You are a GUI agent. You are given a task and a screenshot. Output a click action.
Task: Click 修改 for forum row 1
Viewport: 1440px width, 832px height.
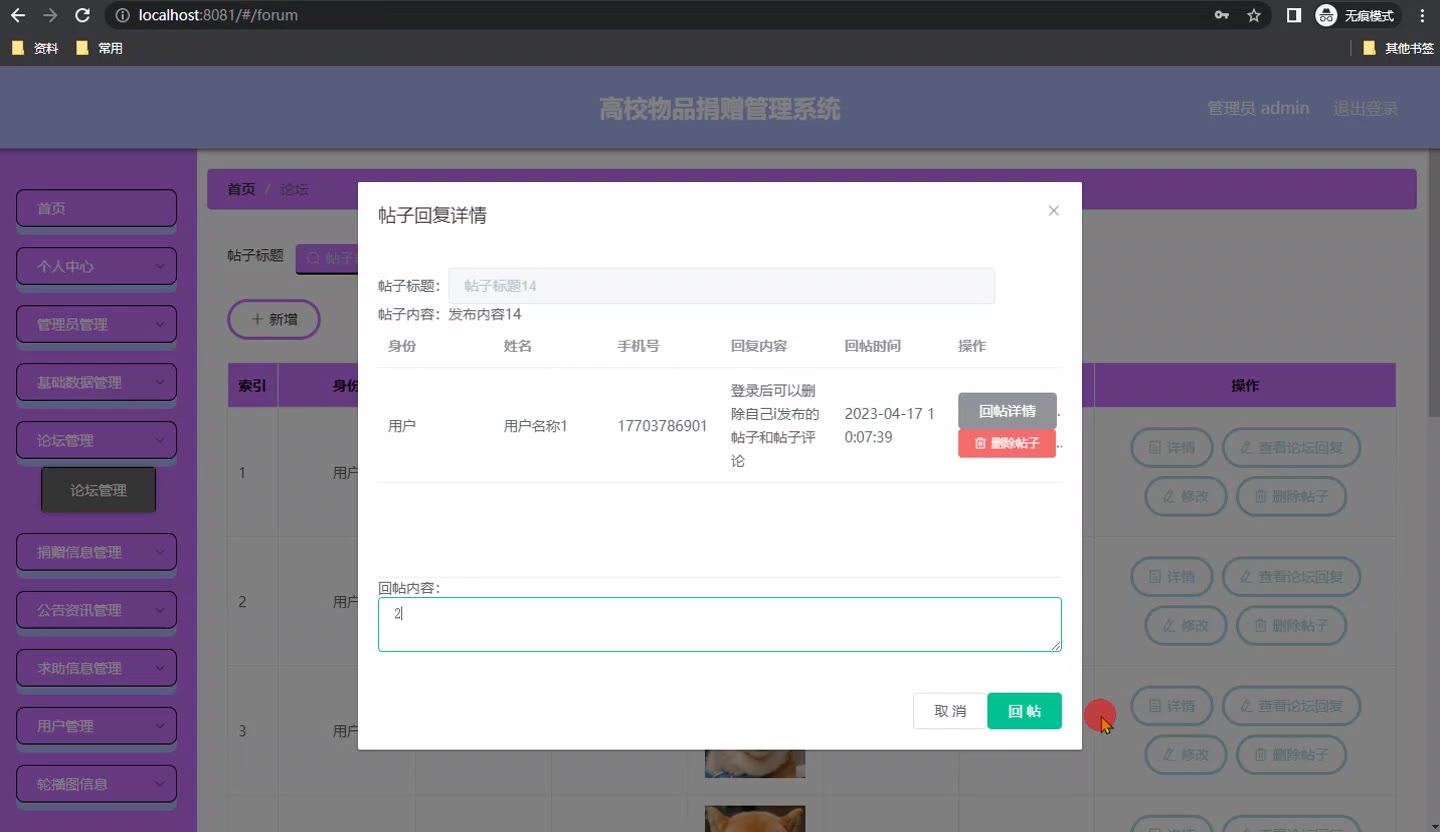[1186, 497]
